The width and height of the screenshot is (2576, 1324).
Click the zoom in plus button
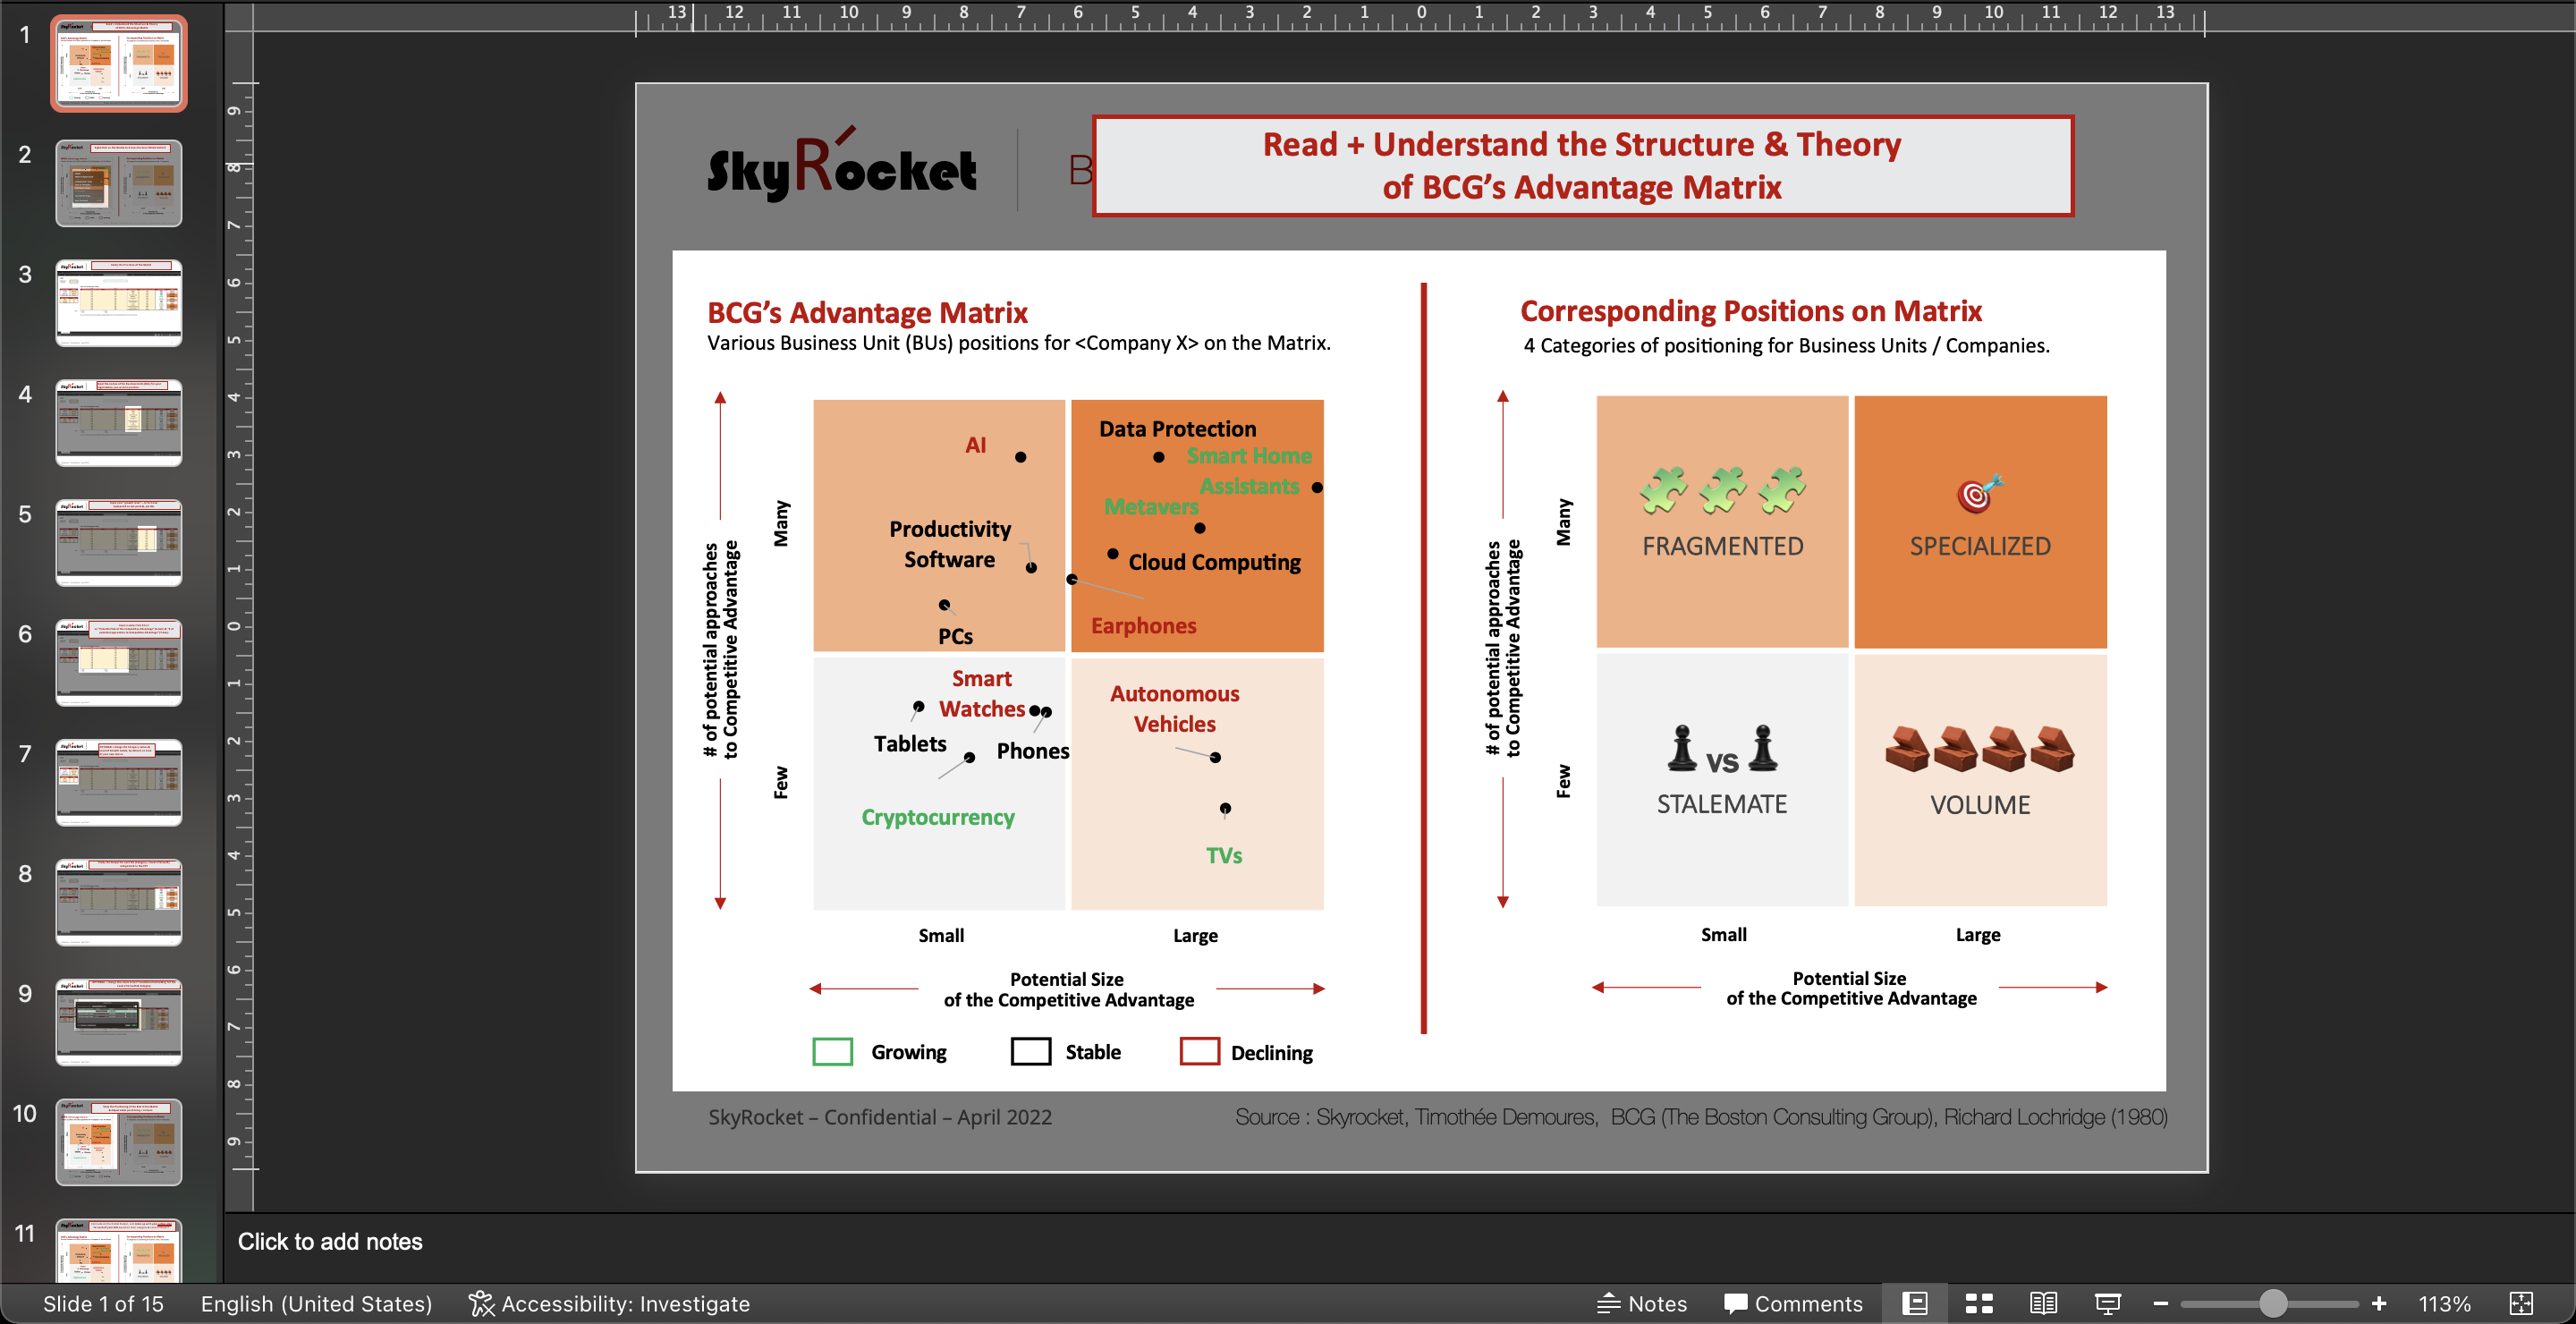[2379, 1303]
